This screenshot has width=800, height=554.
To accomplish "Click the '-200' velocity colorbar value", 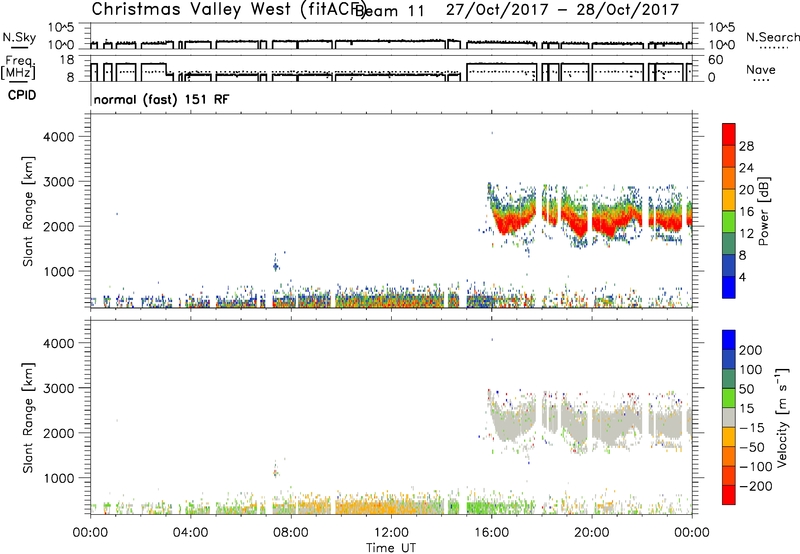I will pyautogui.click(x=756, y=486).
